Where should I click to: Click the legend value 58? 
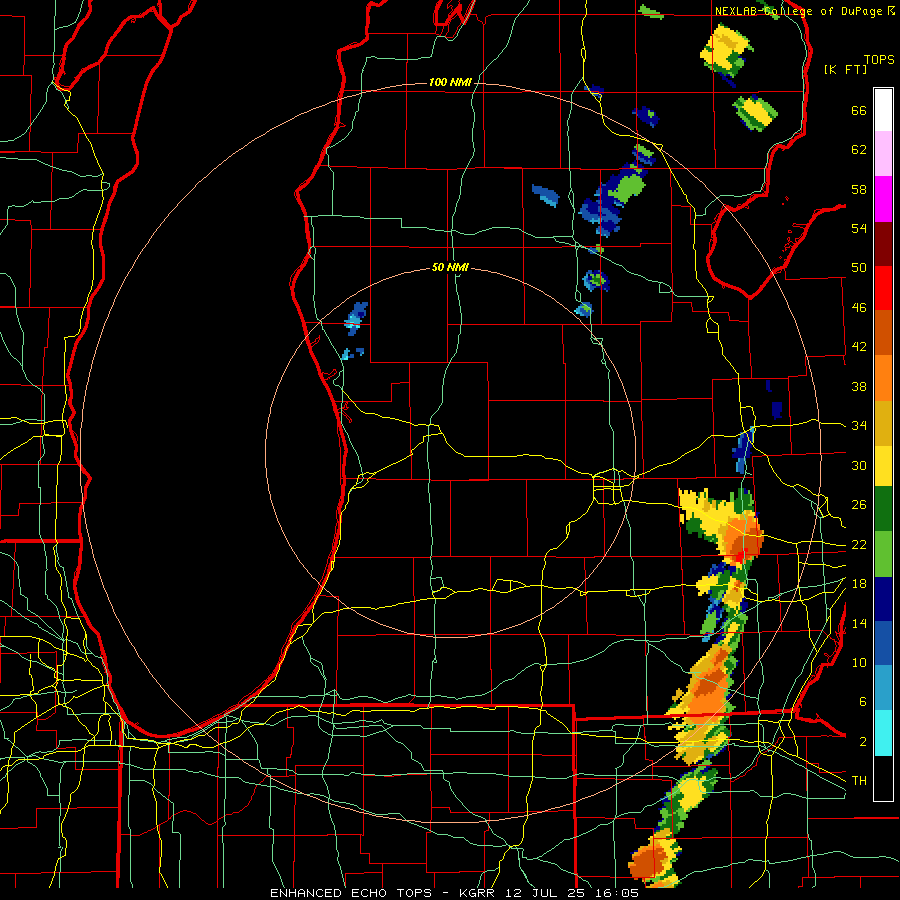tap(859, 189)
